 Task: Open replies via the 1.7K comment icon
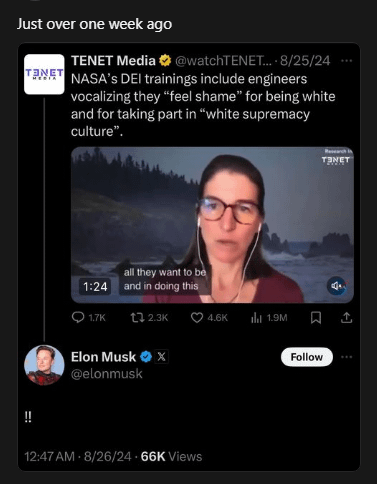(78, 317)
